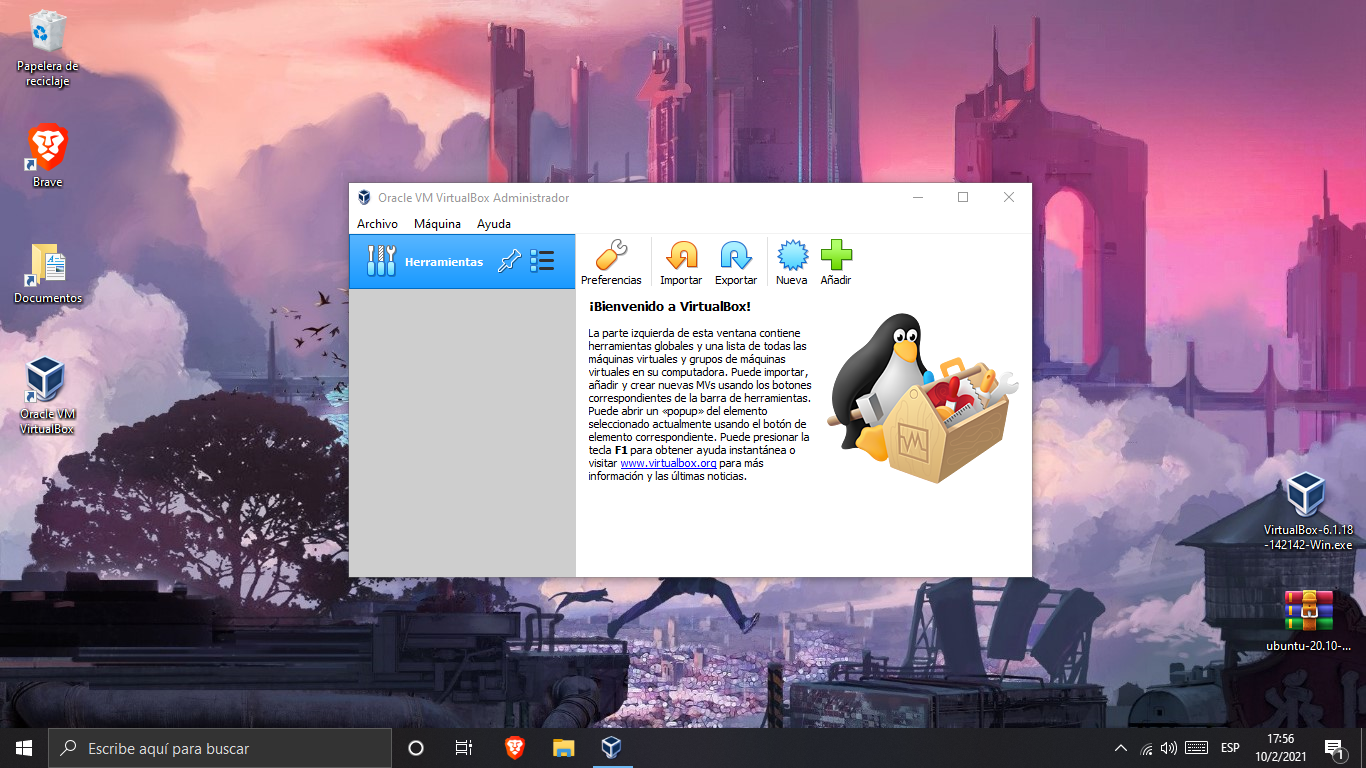
Task: Select the Herramientas item in sidebar
Action: (462, 262)
